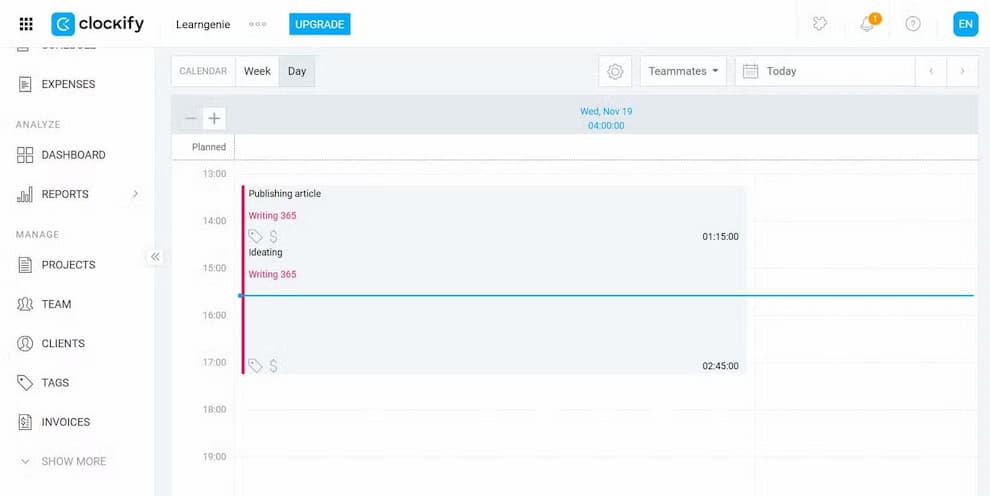Screen dimensions: 990x496
Task: Collapse the sidebar with double chevron
Action: pos(155,257)
